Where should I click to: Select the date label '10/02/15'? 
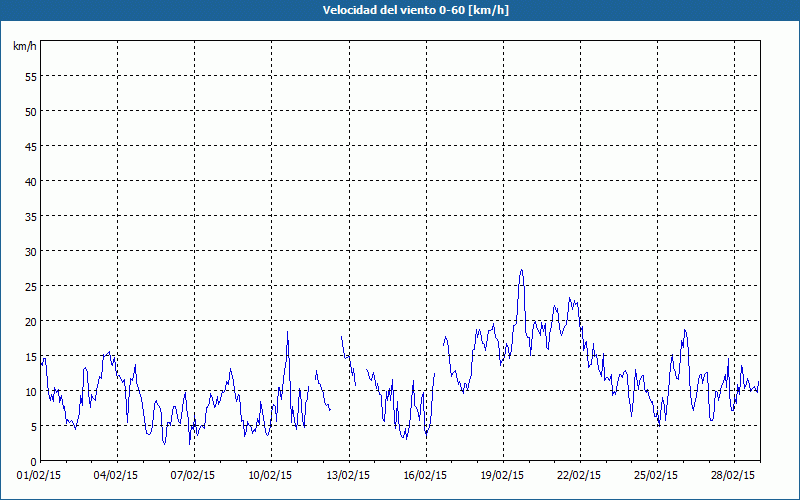[270, 475]
